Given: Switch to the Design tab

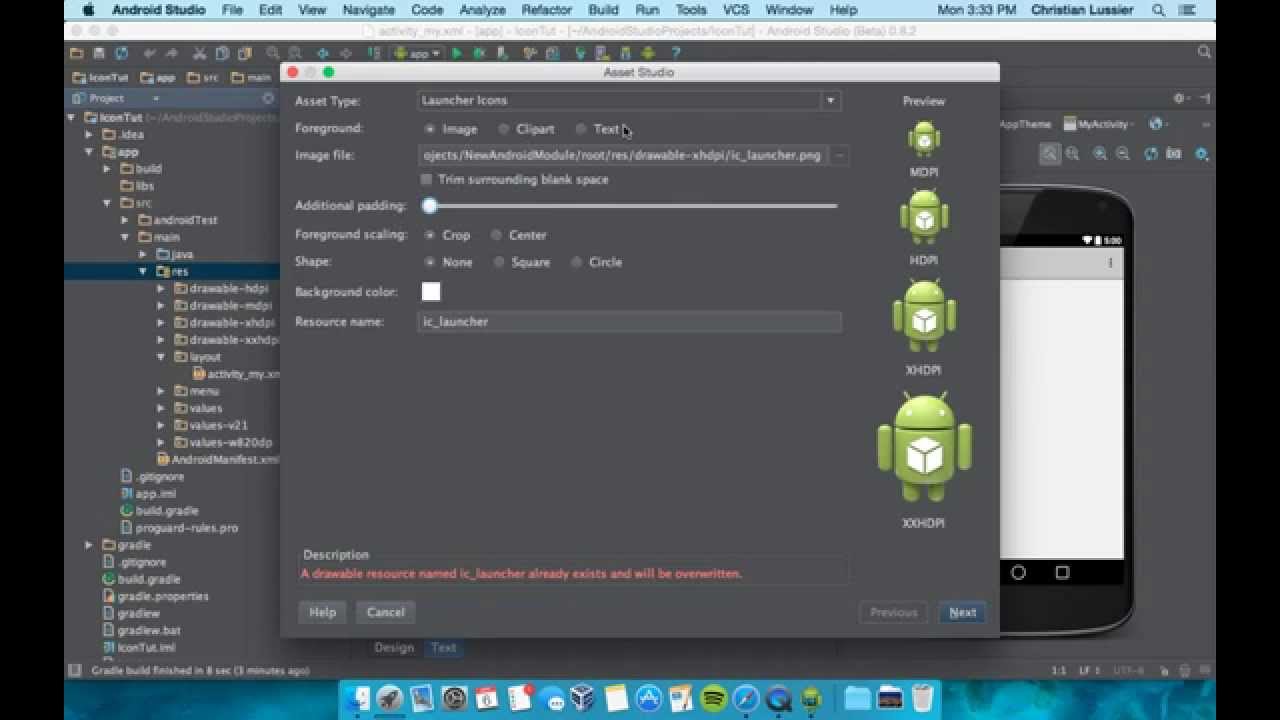Looking at the screenshot, I should [x=393, y=647].
